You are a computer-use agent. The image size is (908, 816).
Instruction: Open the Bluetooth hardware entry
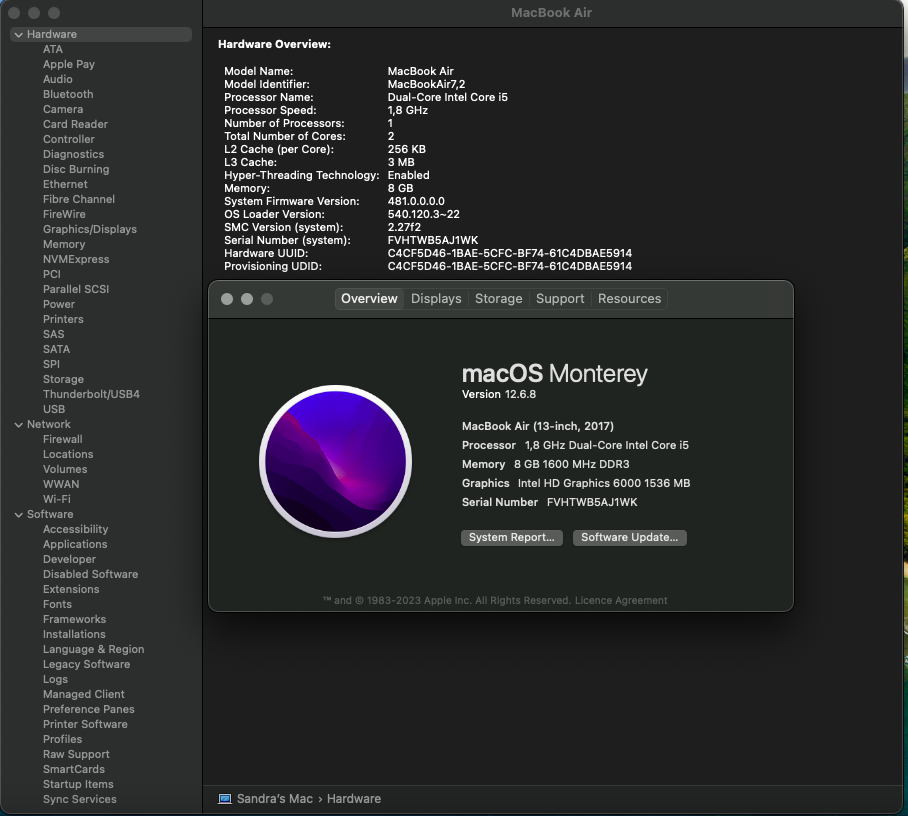[x=68, y=94]
